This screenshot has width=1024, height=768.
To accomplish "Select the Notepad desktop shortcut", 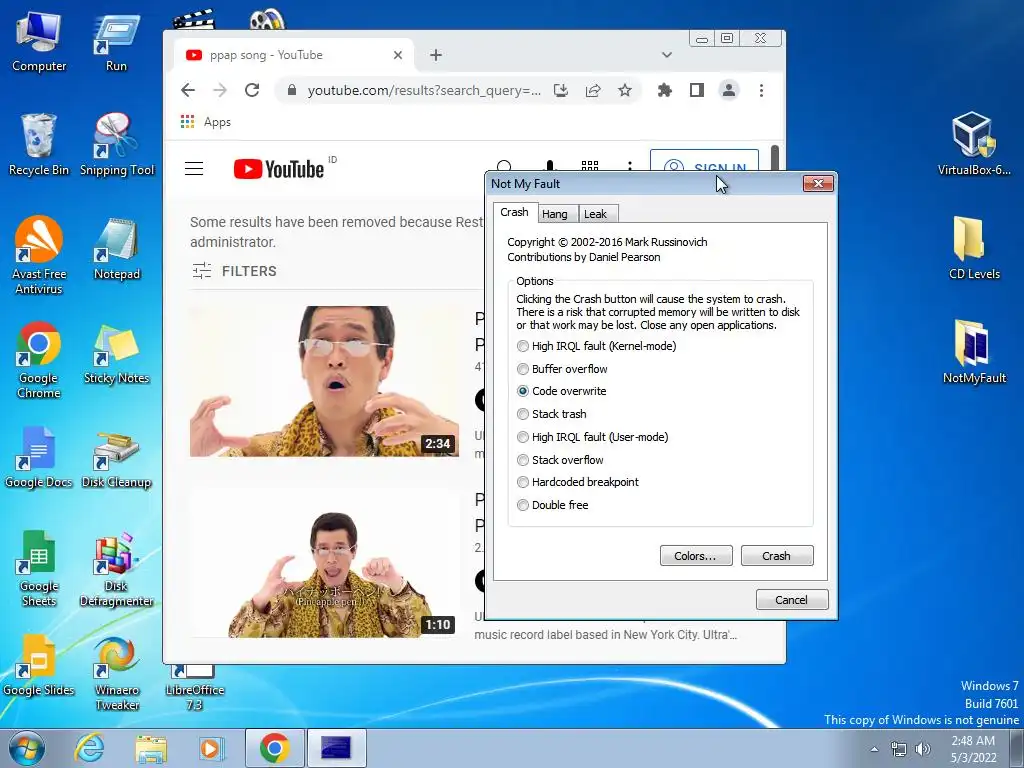I will [x=116, y=249].
